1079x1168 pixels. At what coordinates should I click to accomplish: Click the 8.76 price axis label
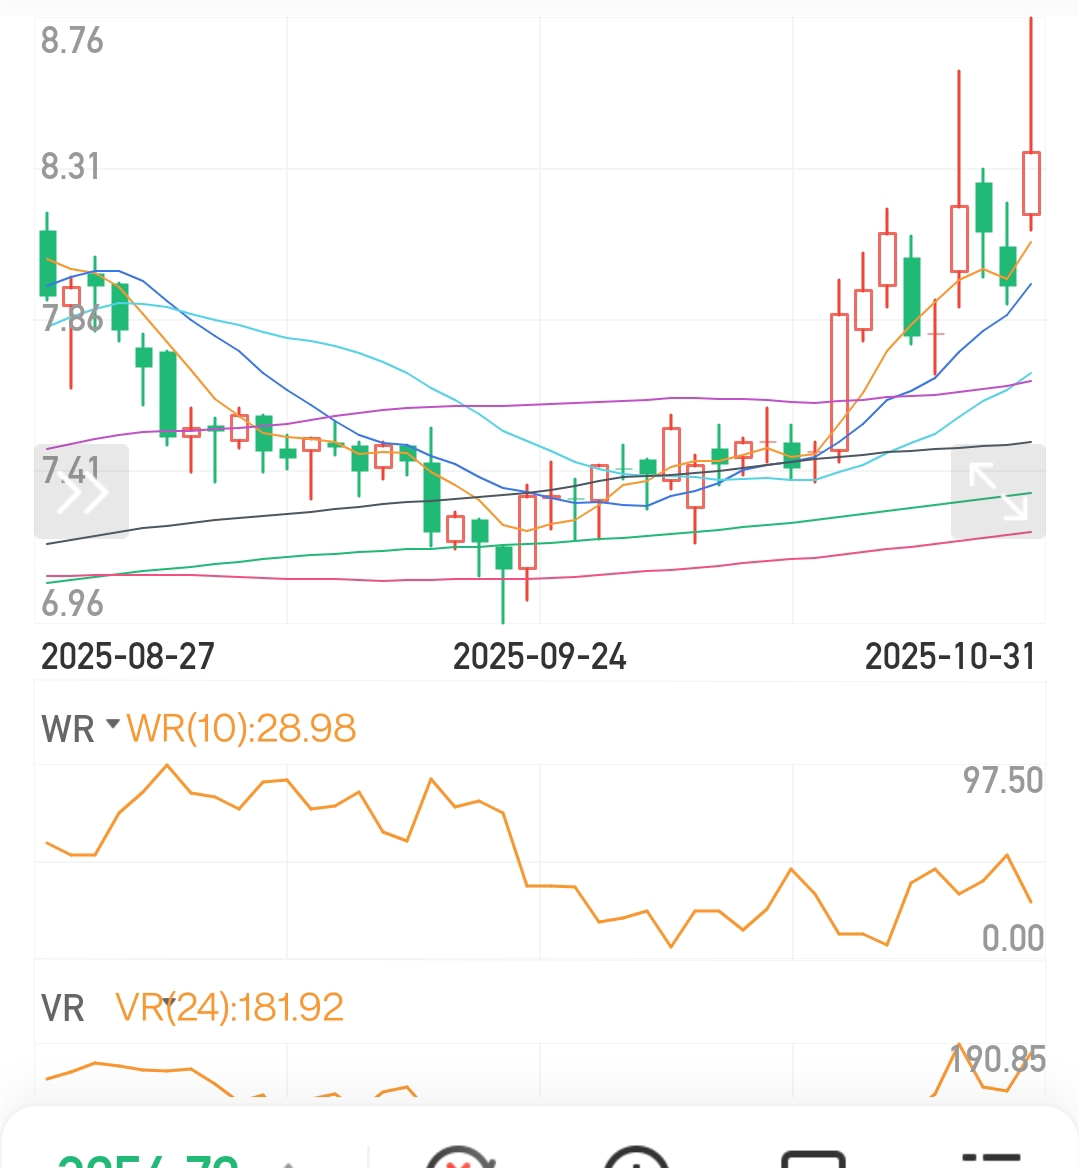coord(72,40)
